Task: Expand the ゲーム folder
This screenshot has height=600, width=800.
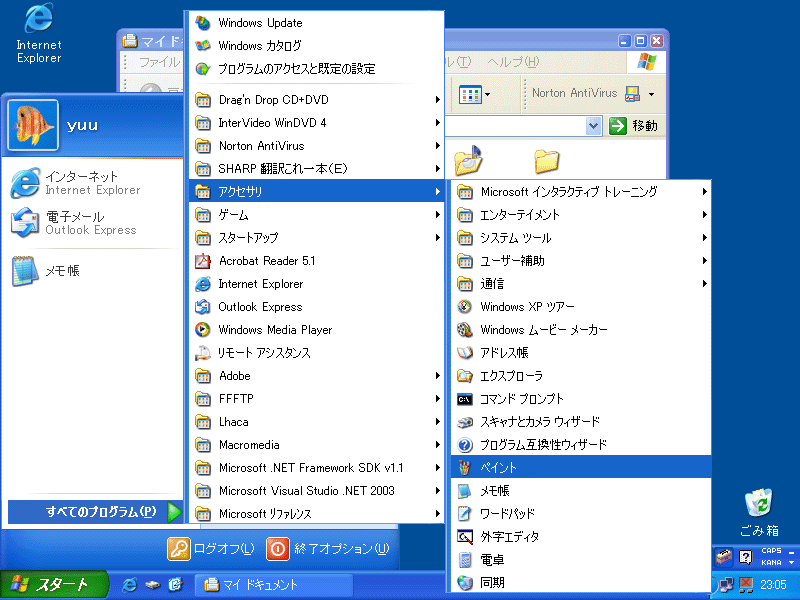Action: point(316,215)
